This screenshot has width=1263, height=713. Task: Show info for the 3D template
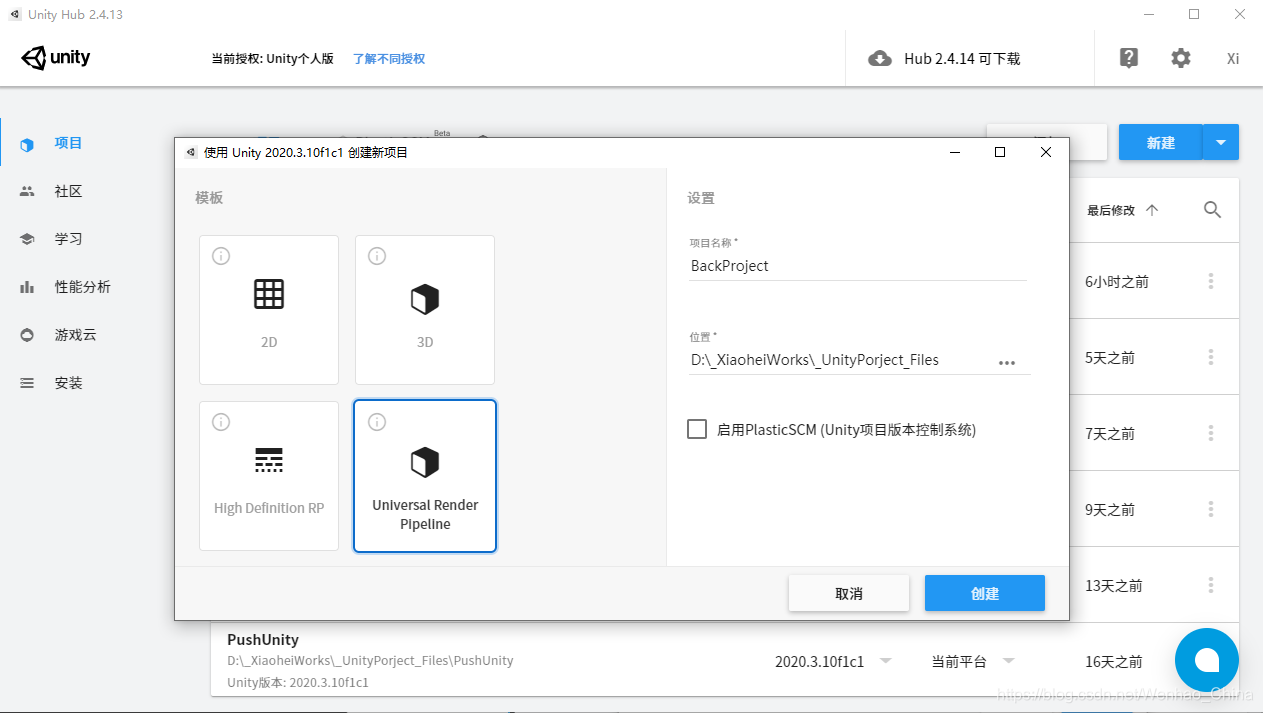pyautogui.click(x=377, y=257)
